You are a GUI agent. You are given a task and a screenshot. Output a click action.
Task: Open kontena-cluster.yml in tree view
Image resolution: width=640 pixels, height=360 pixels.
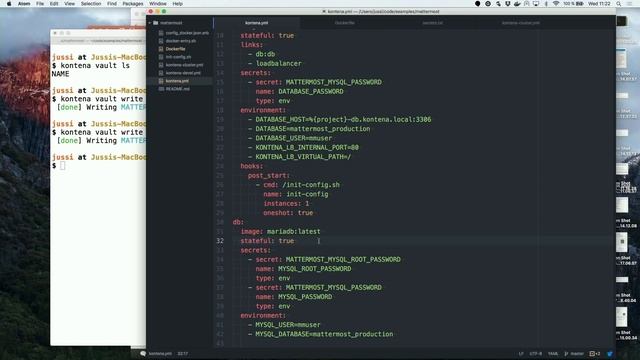click(184, 65)
